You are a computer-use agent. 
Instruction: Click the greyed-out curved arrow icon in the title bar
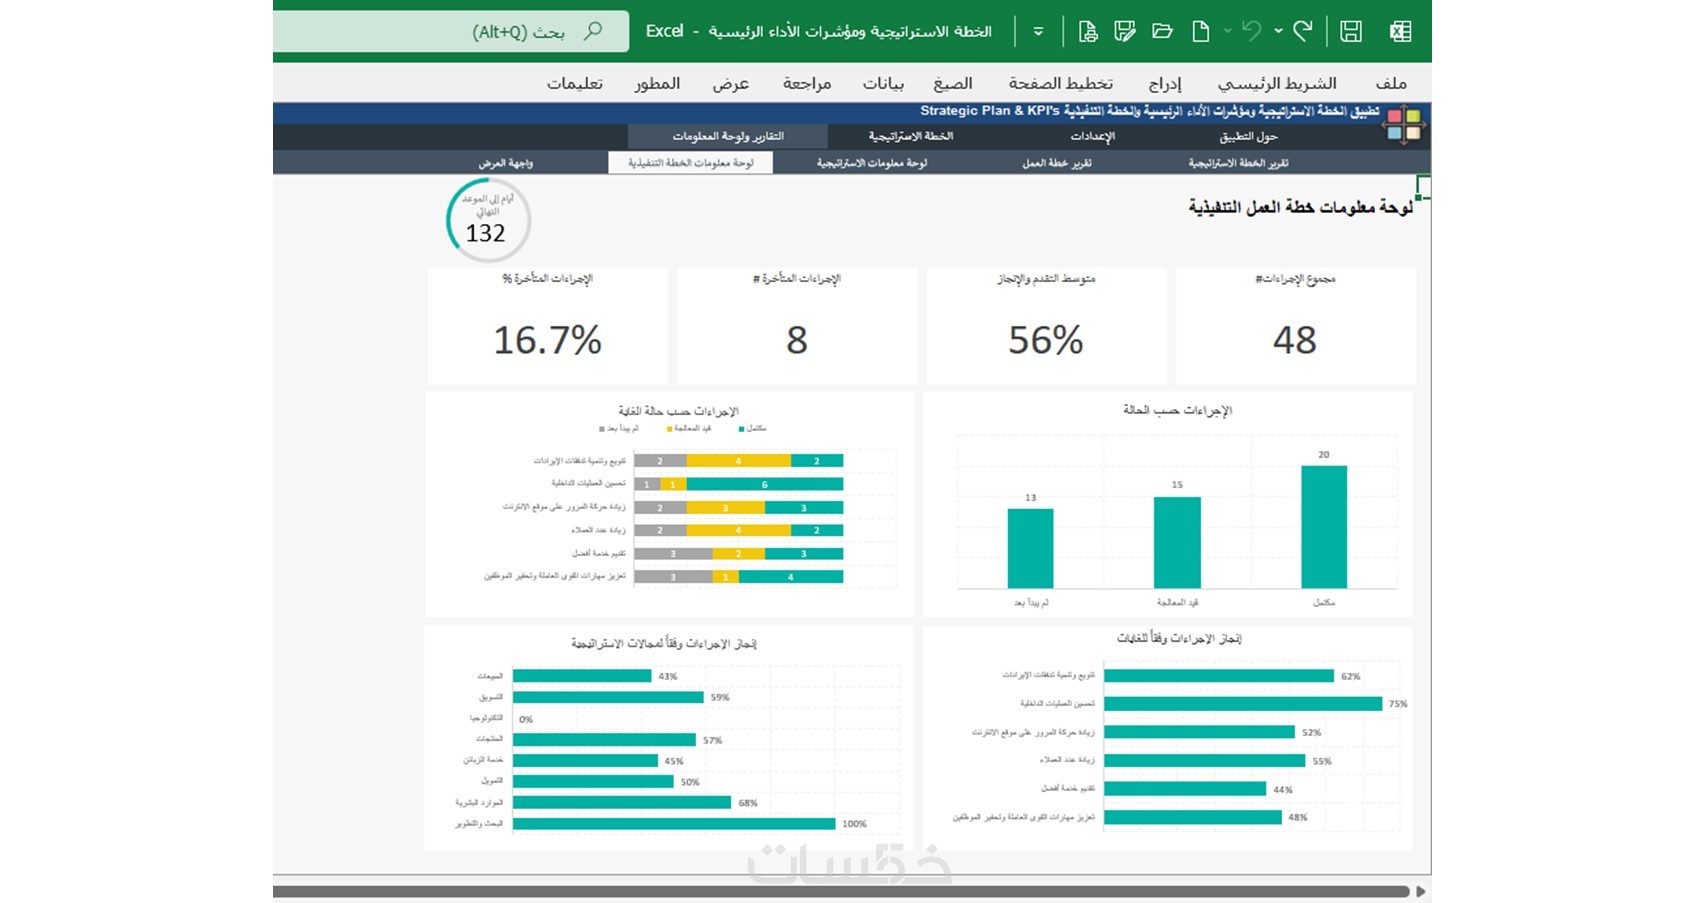pos(1251,31)
